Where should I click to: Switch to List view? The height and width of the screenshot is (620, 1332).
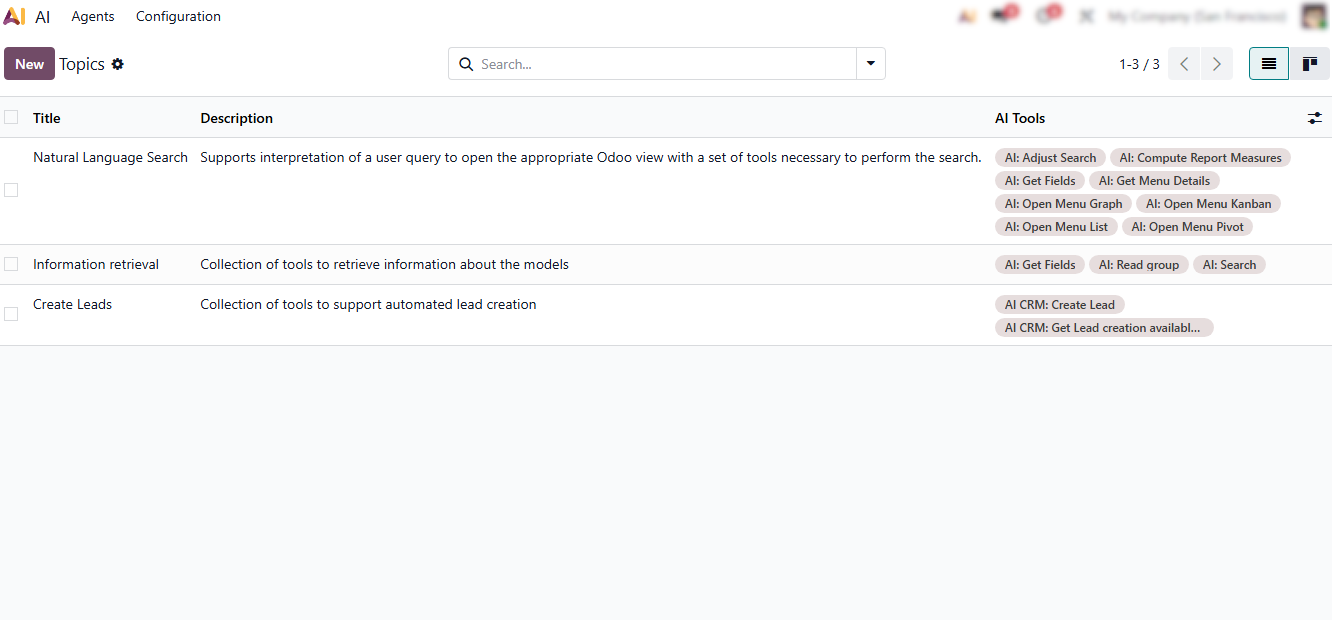pos(1269,64)
